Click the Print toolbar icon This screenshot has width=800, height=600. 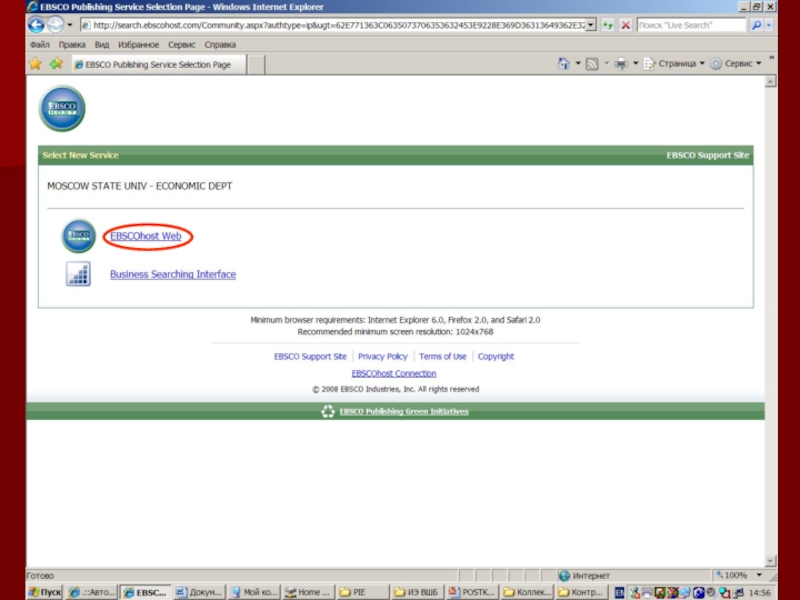[x=621, y=64]
